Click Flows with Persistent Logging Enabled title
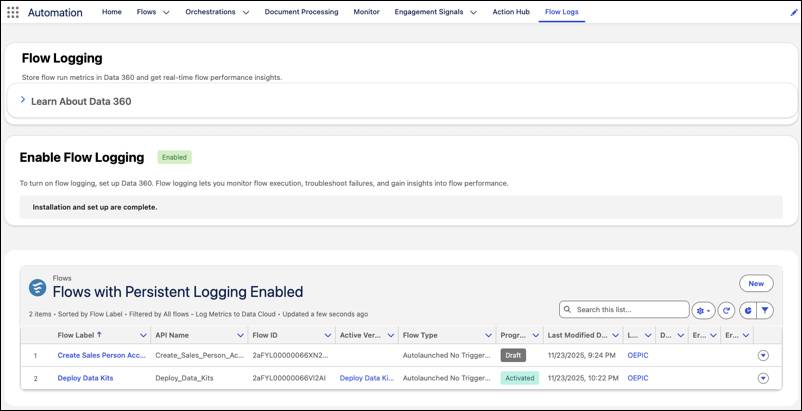The width and height of the screenshot is (802, 411). click(178, 292)
